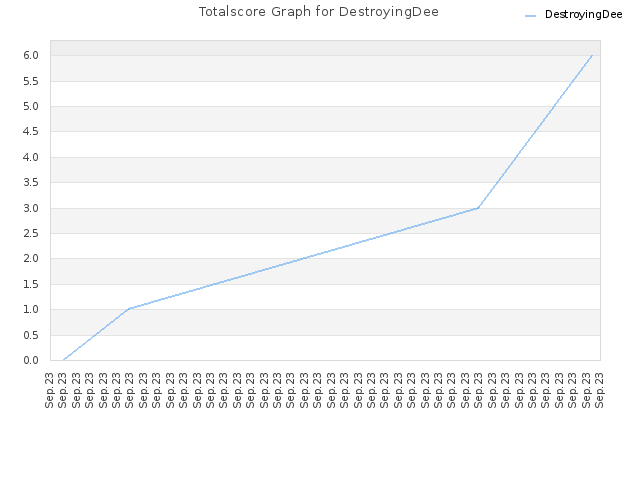Image resolution: width=640 pixels, height=480 pixels.
Task: Click the 0.0 y-axis label
Action: (x=31, y=360)
